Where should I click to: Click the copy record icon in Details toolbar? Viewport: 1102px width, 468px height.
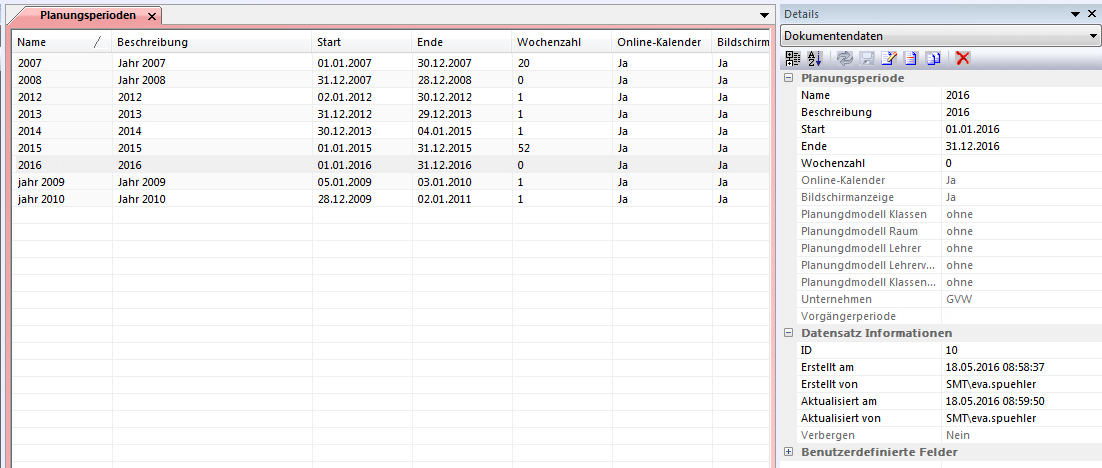(931, 59)
